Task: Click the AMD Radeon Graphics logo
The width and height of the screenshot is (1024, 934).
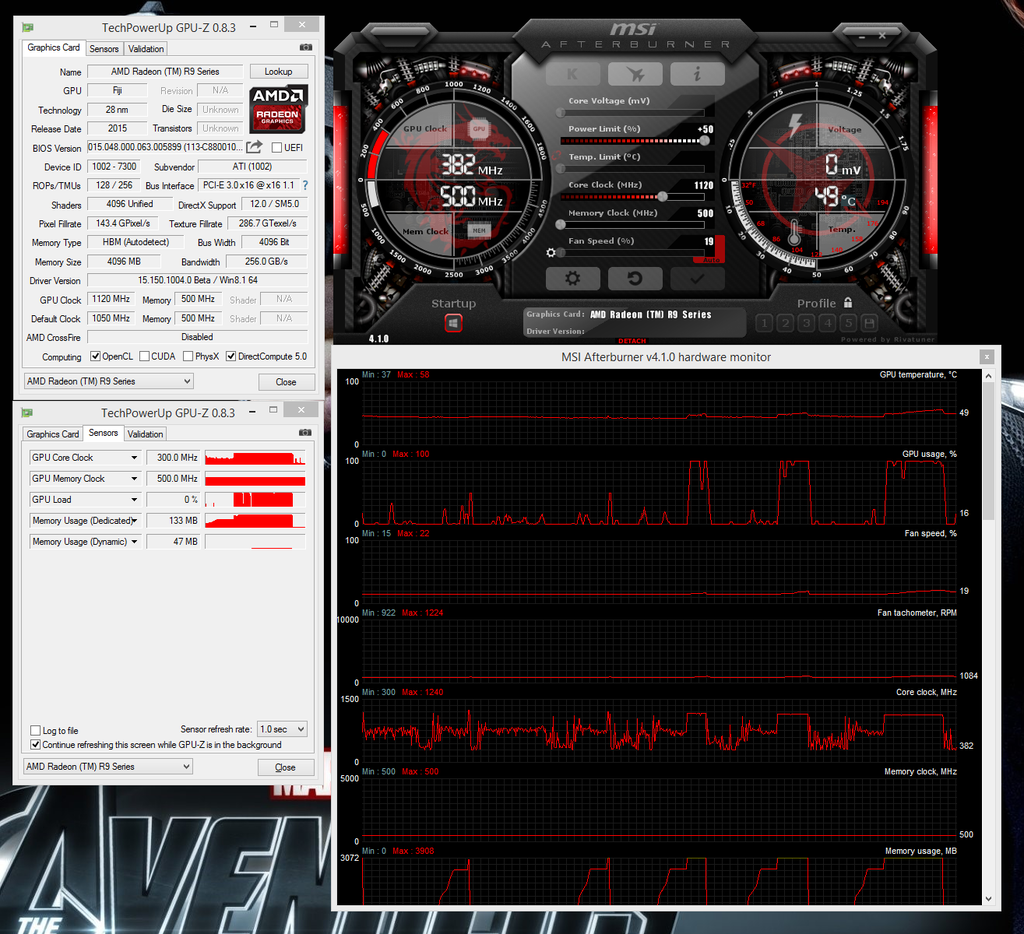Action: click(x=278, y=108)
